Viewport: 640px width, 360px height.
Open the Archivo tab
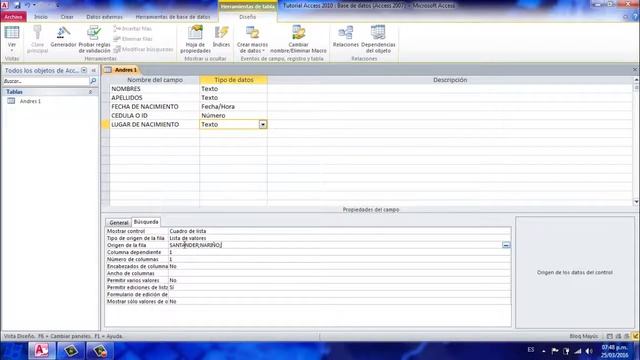pos(13,17)
